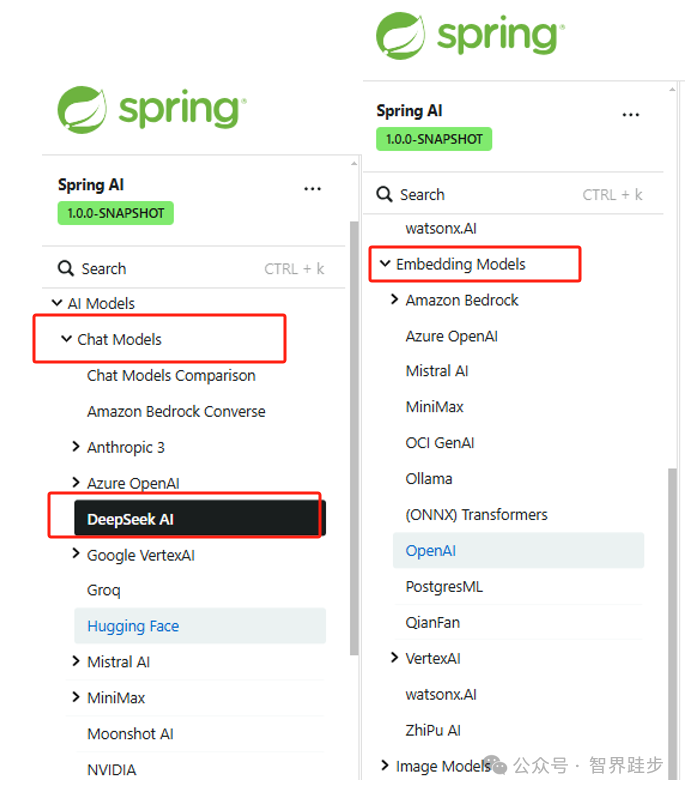Click the right panel scrollbar thumb
This screenshot has width=685, height=792.
click(x=672, y=624)
